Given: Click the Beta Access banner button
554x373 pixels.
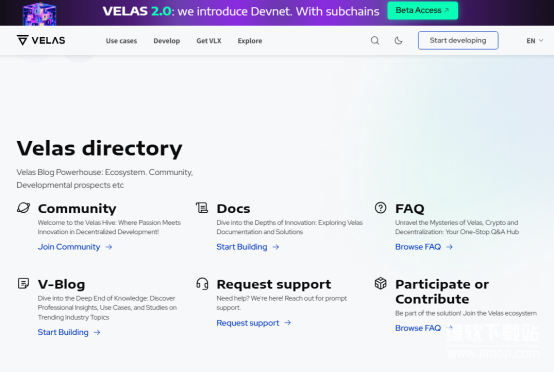Looking at the screenshot, I should pyautogui.click(x=423, y=11).
